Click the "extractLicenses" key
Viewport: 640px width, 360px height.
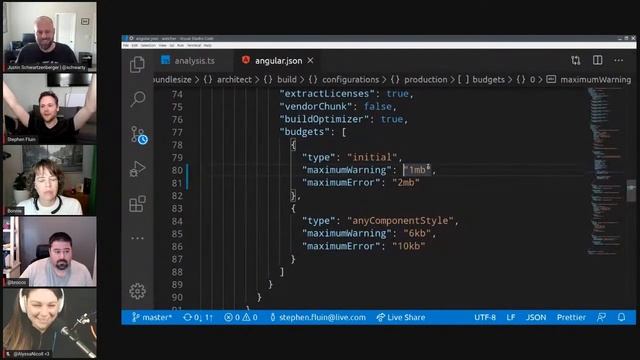(327, 94)
